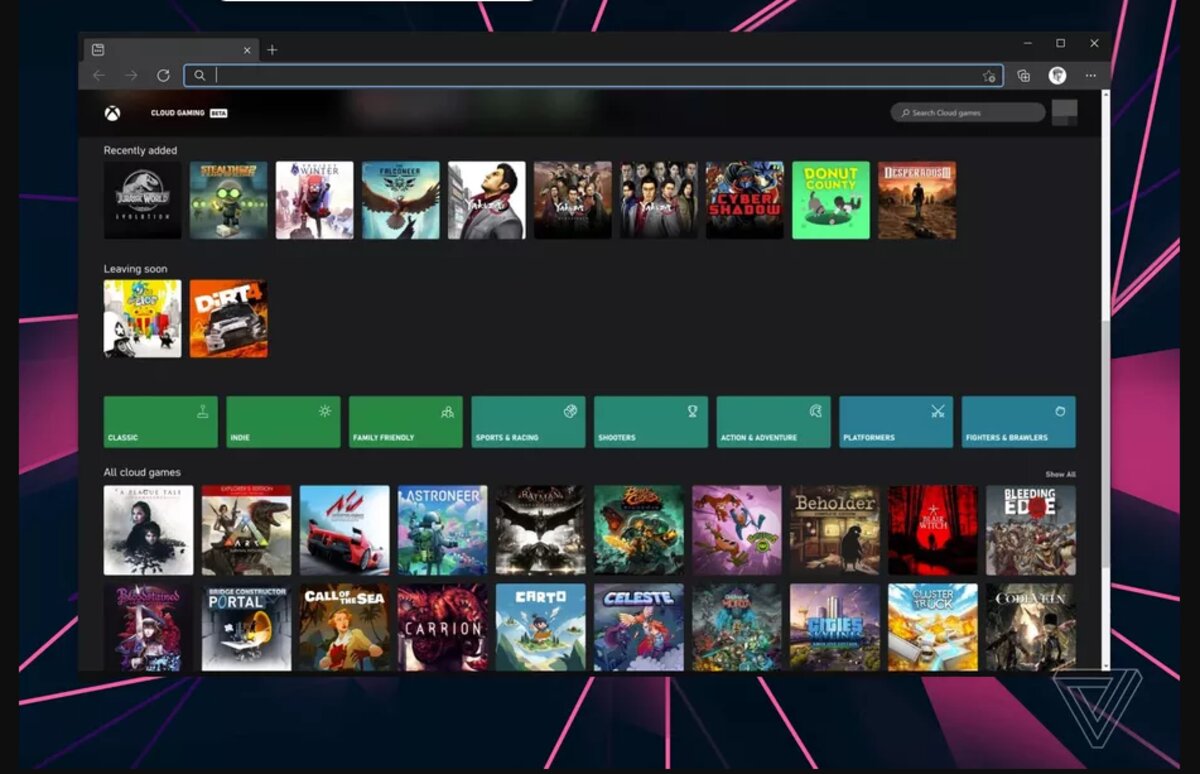Open the browser Collections icon
This screenshot has width=1200, height=774.
1023,76
